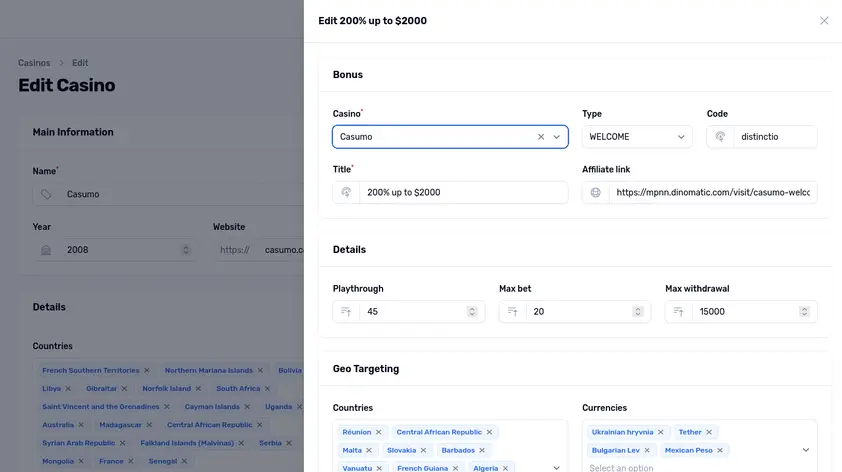Remove Northern Mariana Islands from casino countries

[260, 371]
